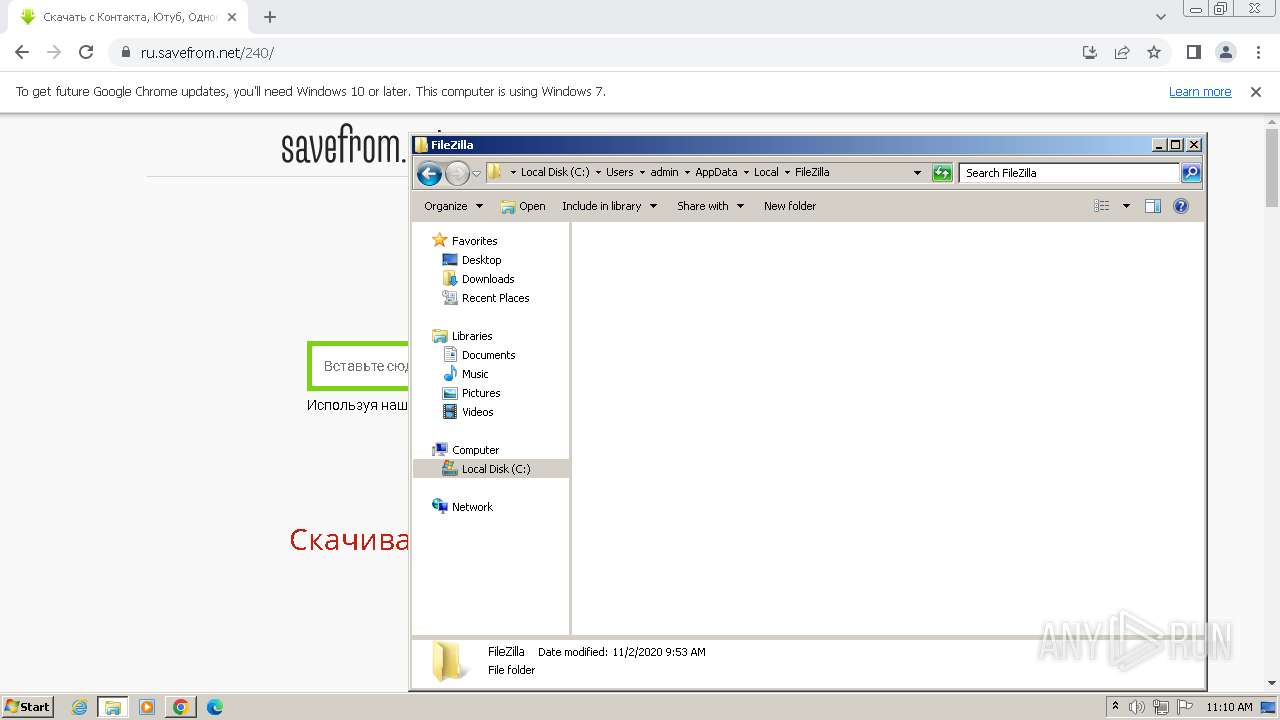Click Local Disk (C:) breadcrumb
Viewport: 1280px width, 720px height.
(x=555, y=172)
